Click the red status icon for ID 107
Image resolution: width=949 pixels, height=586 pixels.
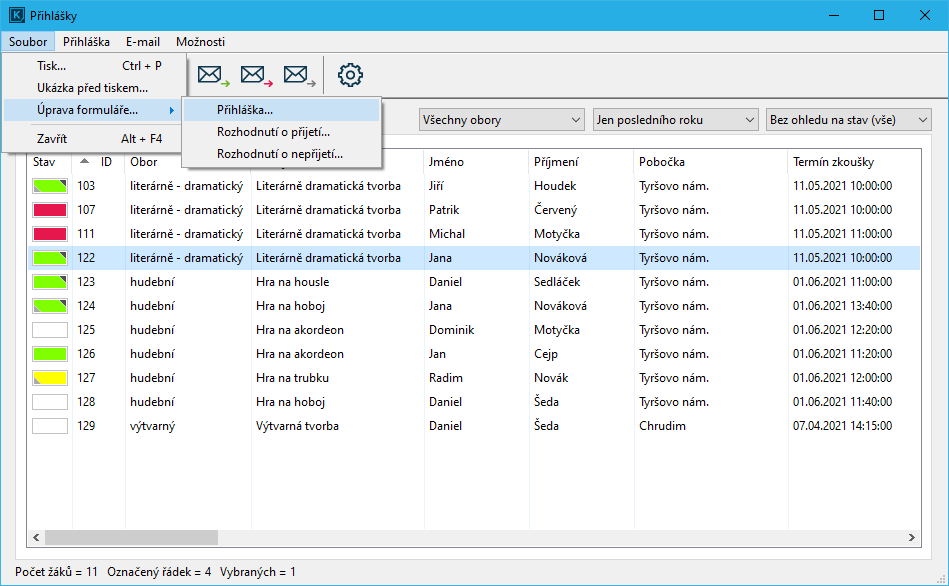(x=49, y=210)
